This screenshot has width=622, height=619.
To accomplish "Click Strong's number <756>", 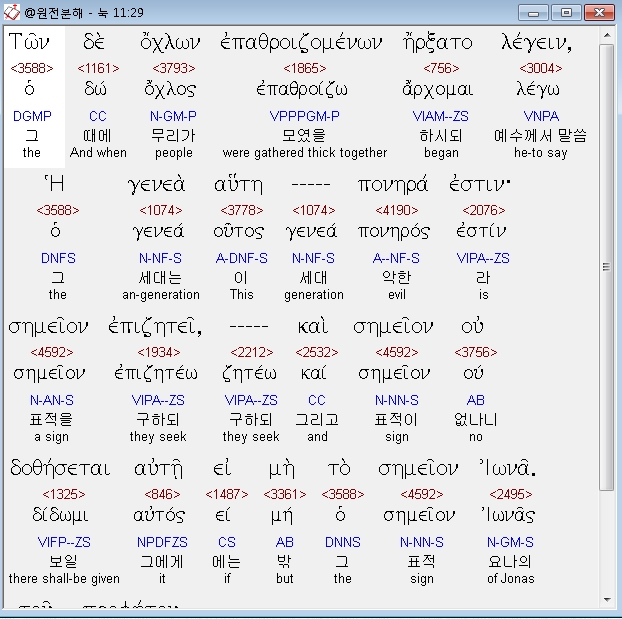I will [441, 68].
